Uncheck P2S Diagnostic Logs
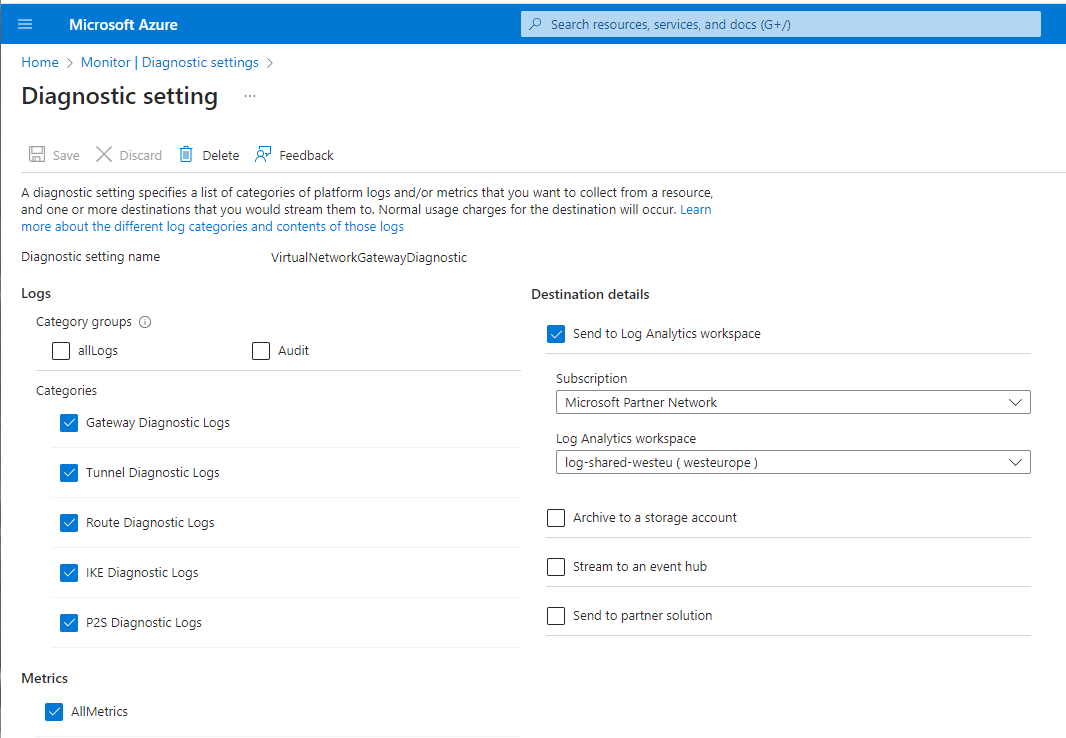 click(x=69, y=622)
